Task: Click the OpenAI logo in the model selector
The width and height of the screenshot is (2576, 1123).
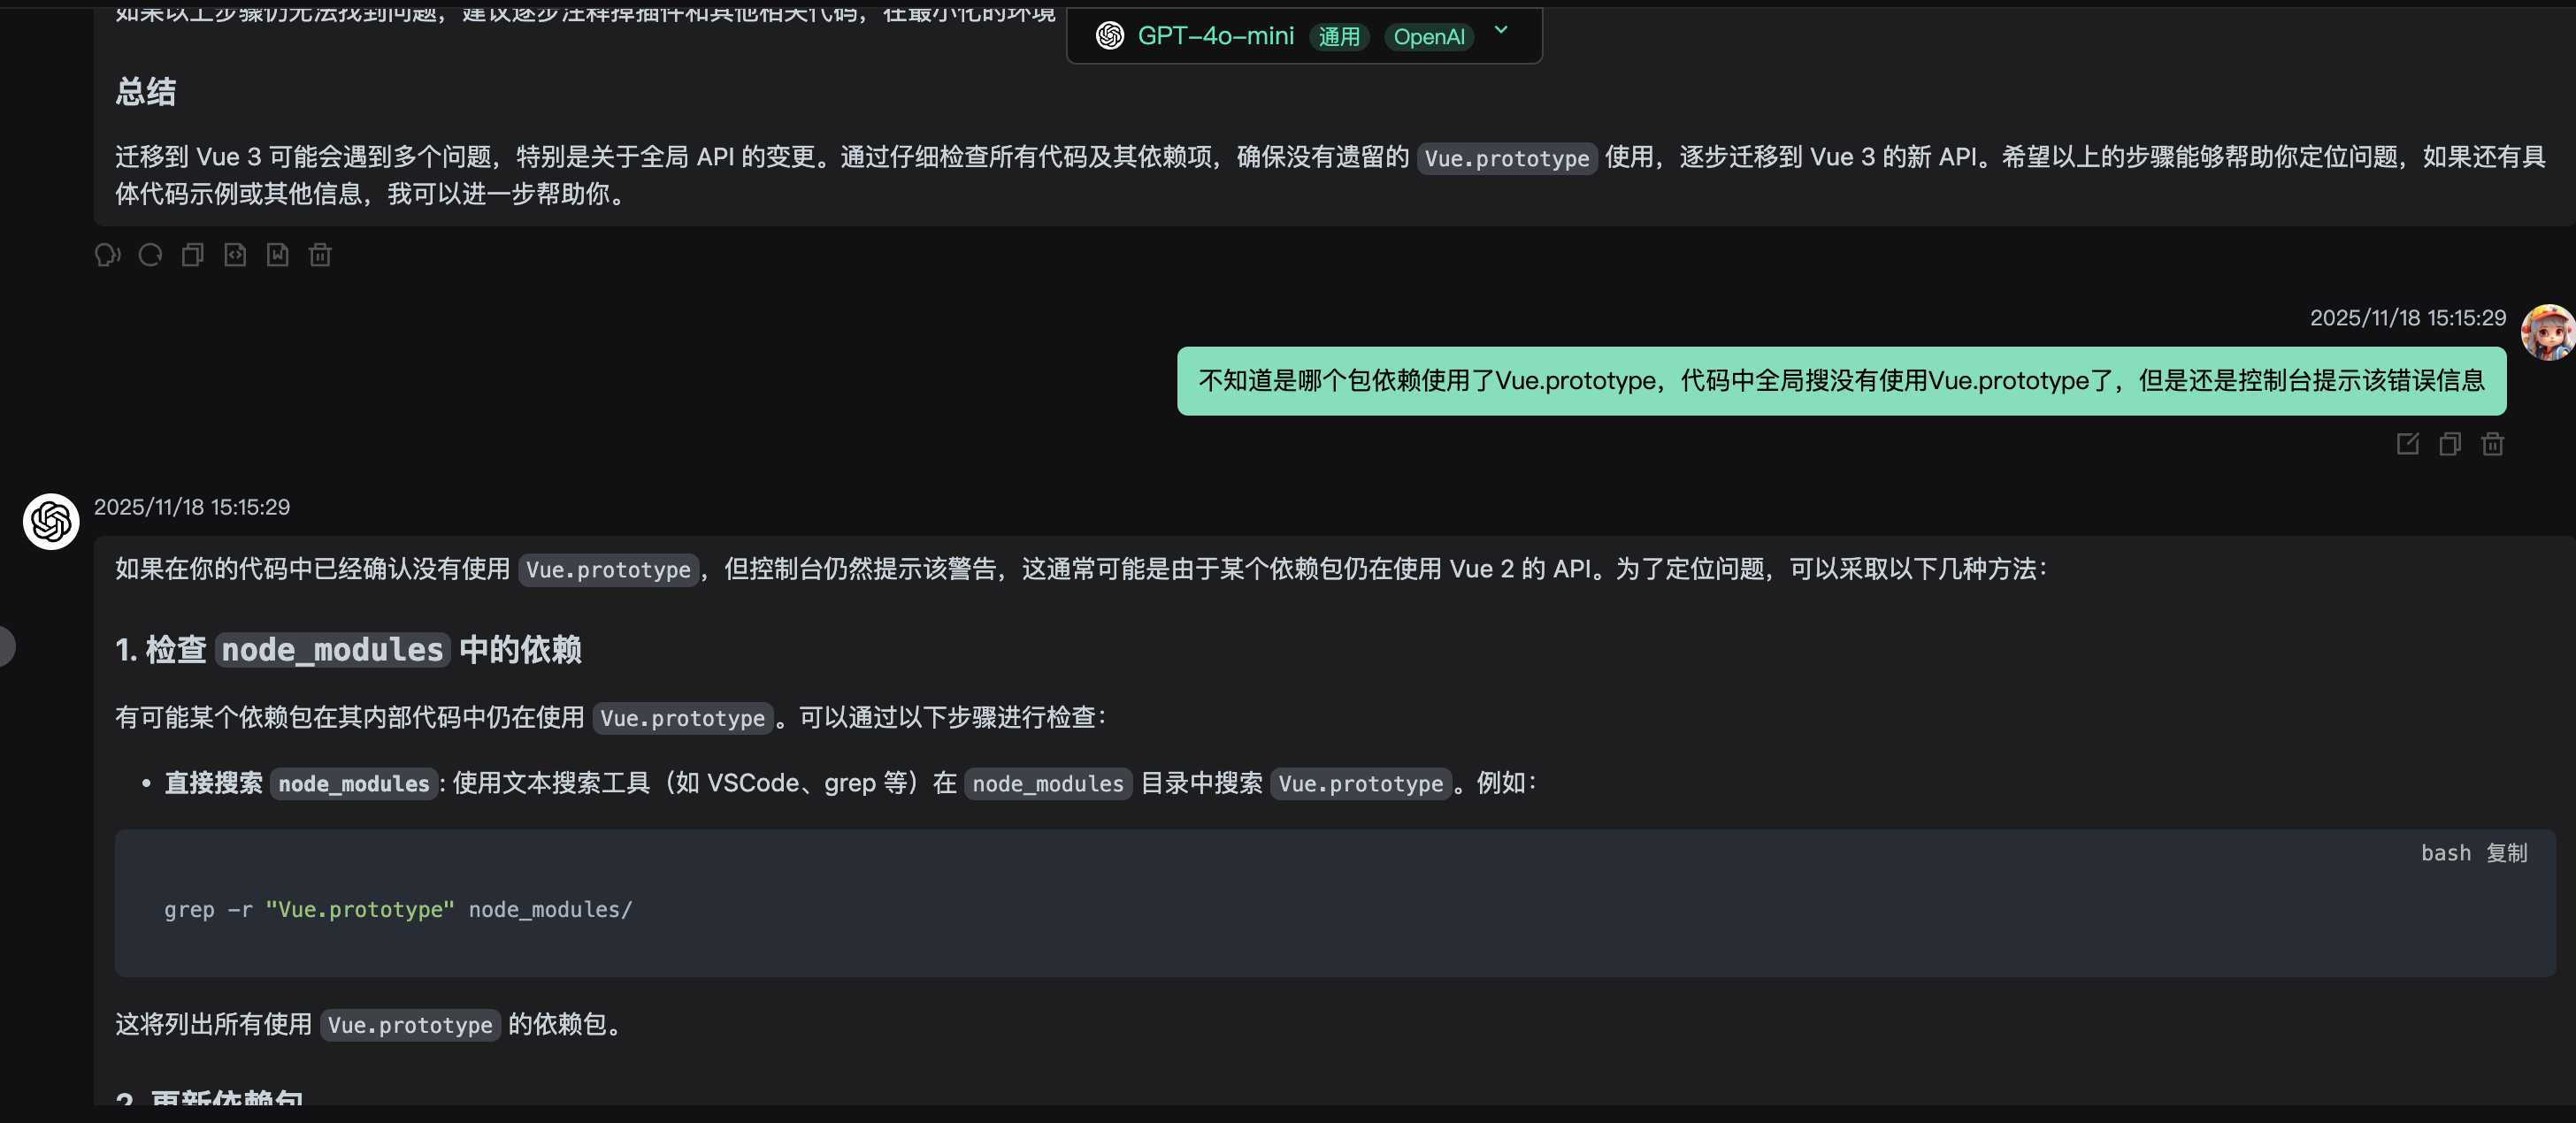Action: click(x=1110, y=36)
